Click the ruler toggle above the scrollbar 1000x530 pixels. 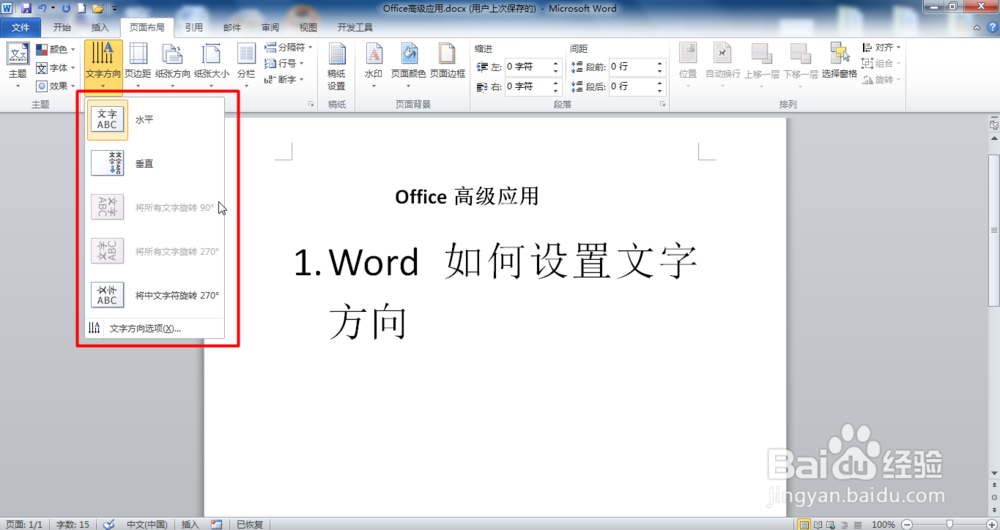coord(994,124)
